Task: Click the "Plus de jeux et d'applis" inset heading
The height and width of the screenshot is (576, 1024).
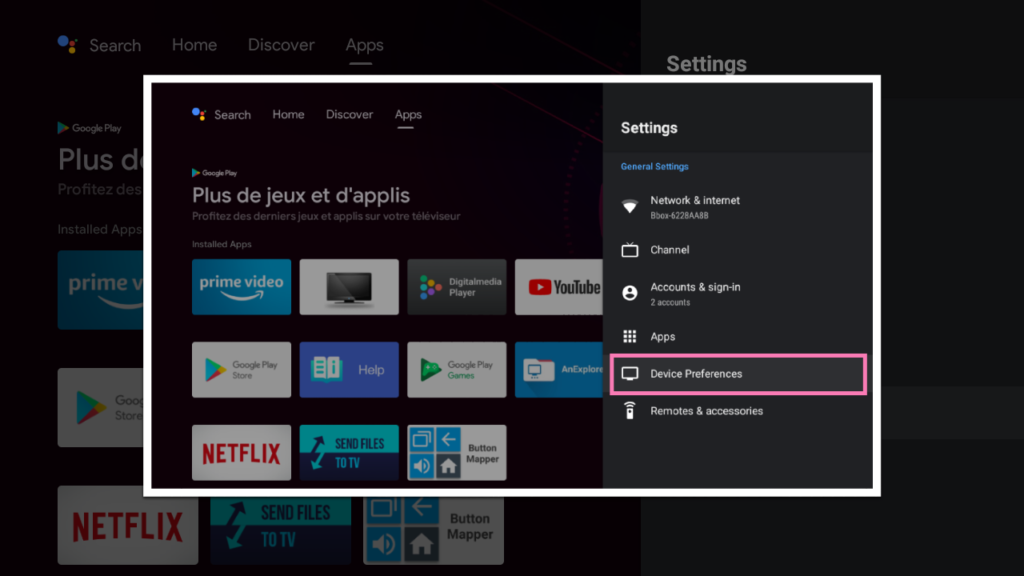Action: click(x=301, y=195)
